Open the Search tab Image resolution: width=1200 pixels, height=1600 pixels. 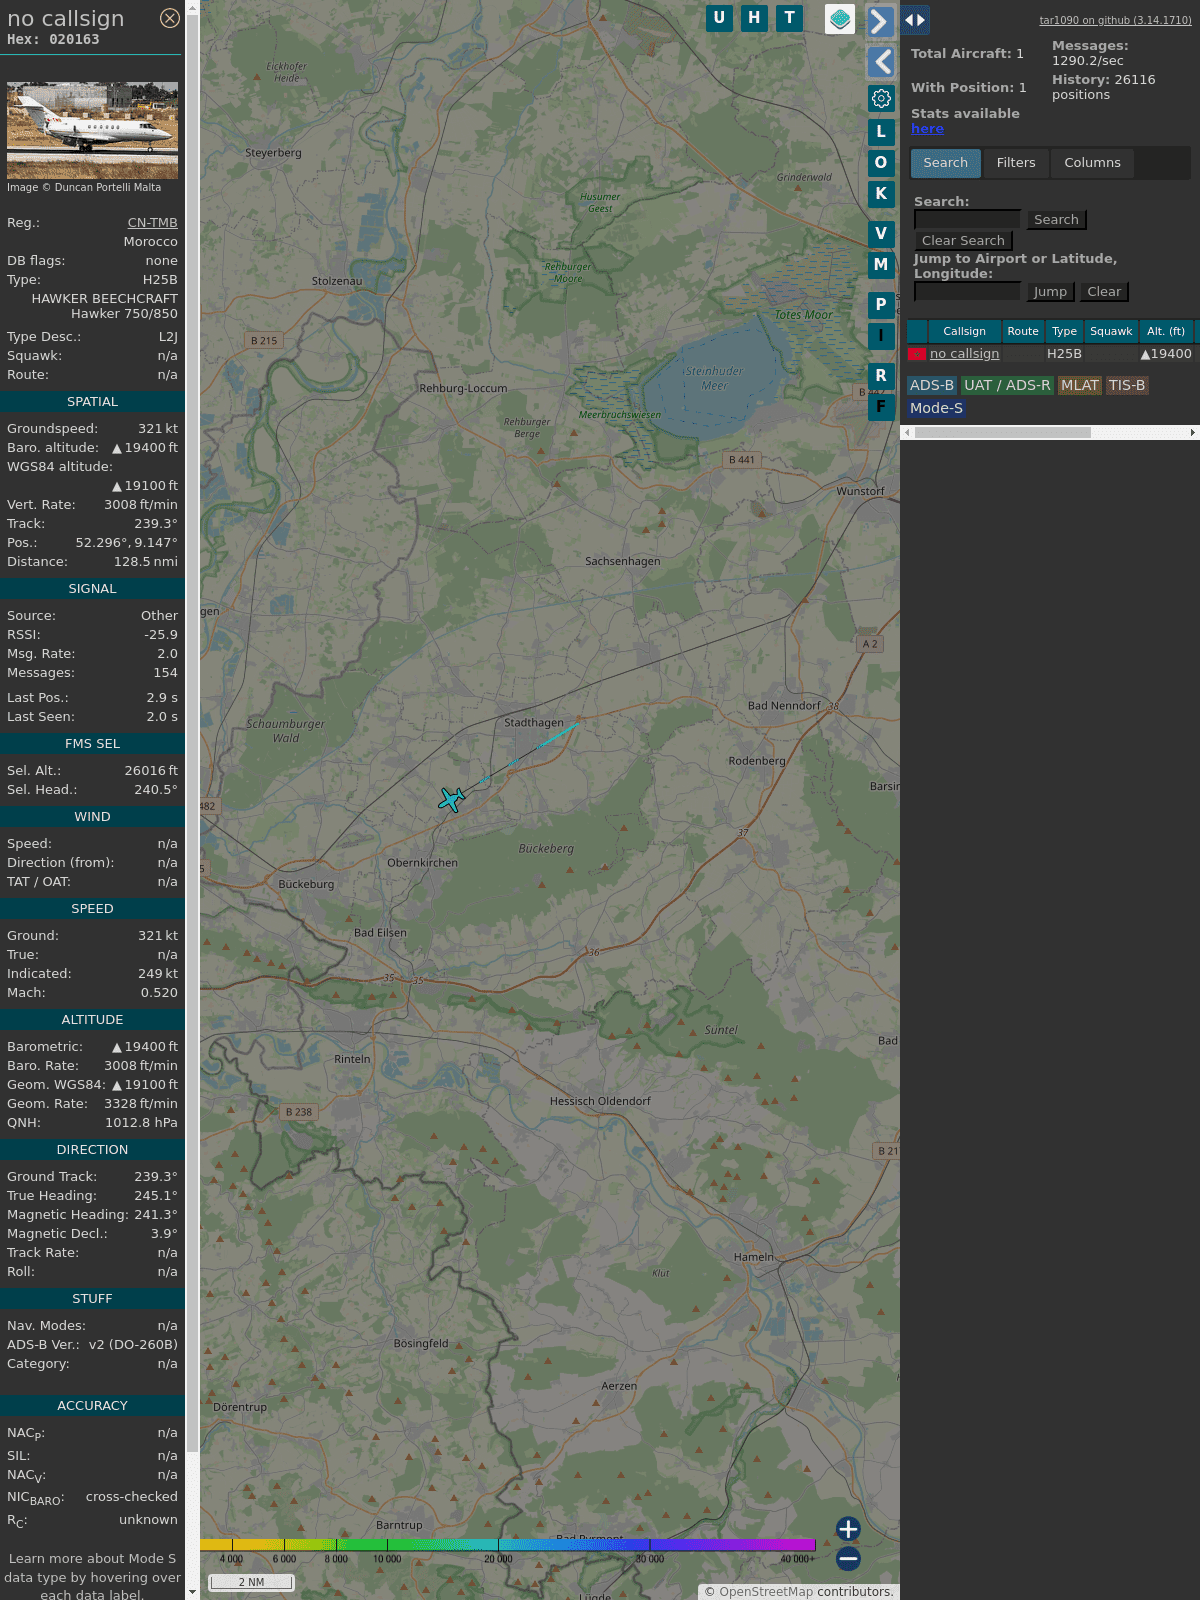pyautogui.click(x=946, y=163)
